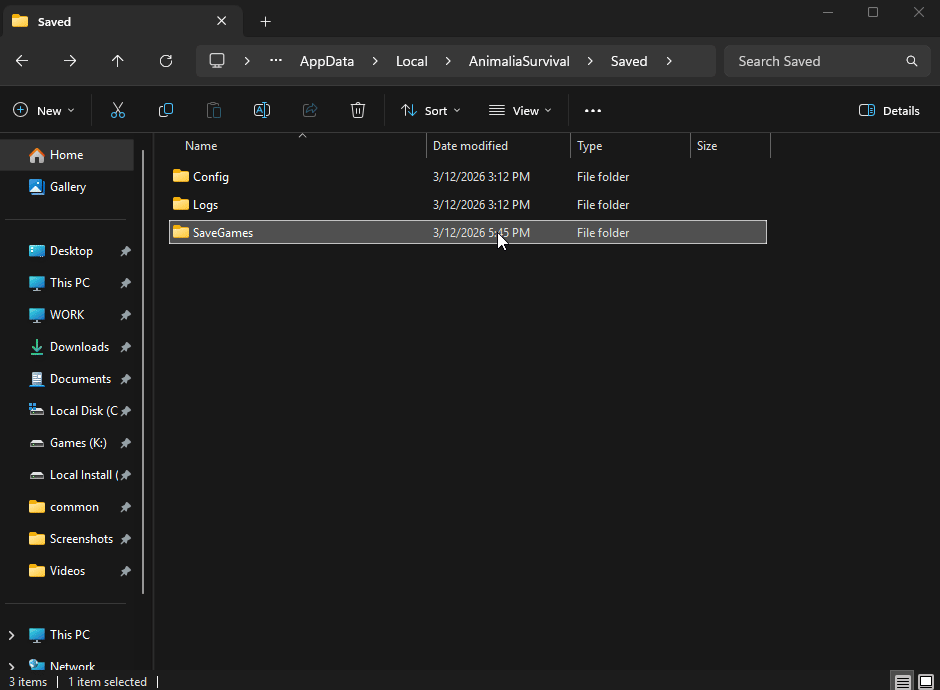The height and width of the screenshot is (690, 940).
Task: Open a new tab with plus button
Action: click(x=265, y=22)
